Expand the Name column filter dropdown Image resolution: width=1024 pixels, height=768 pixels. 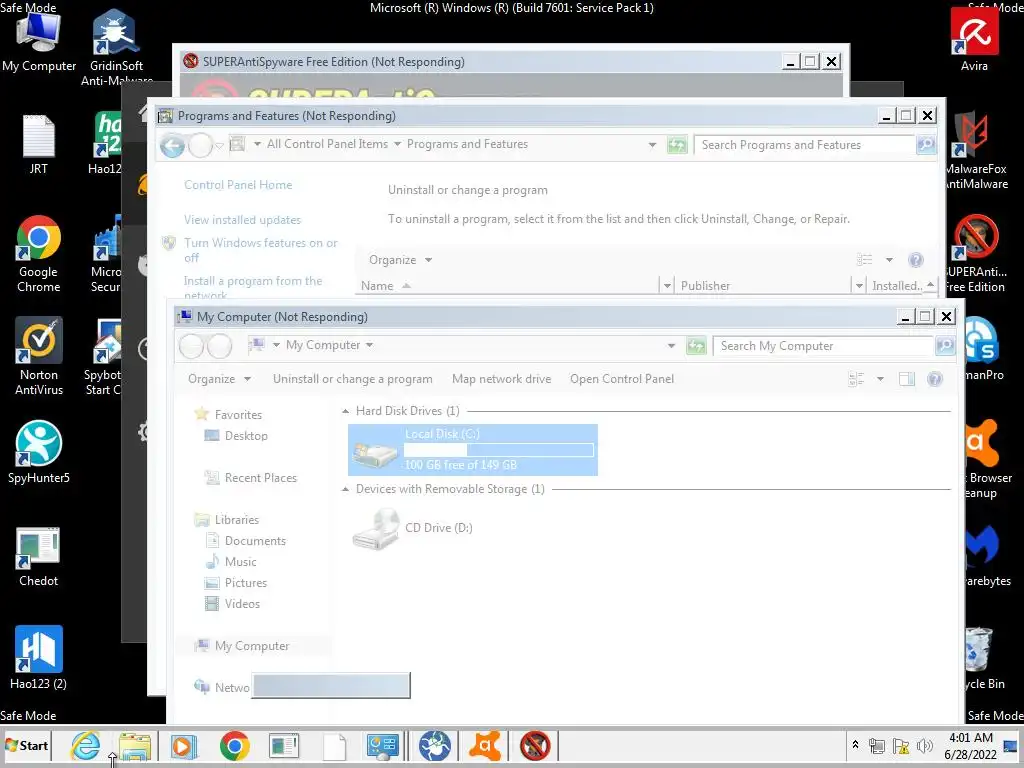(x=667, y=285)
